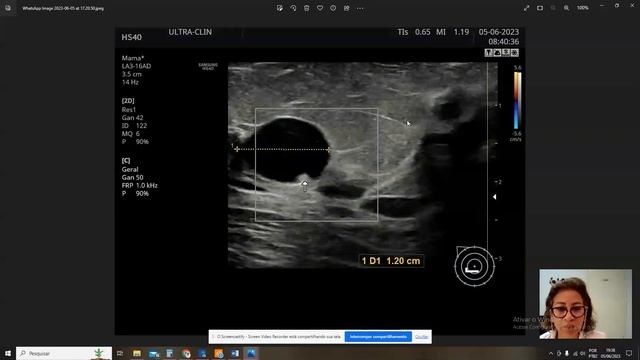
Task: Click the FRP 1.0 kHz setting text
Action: coord(140,185)
